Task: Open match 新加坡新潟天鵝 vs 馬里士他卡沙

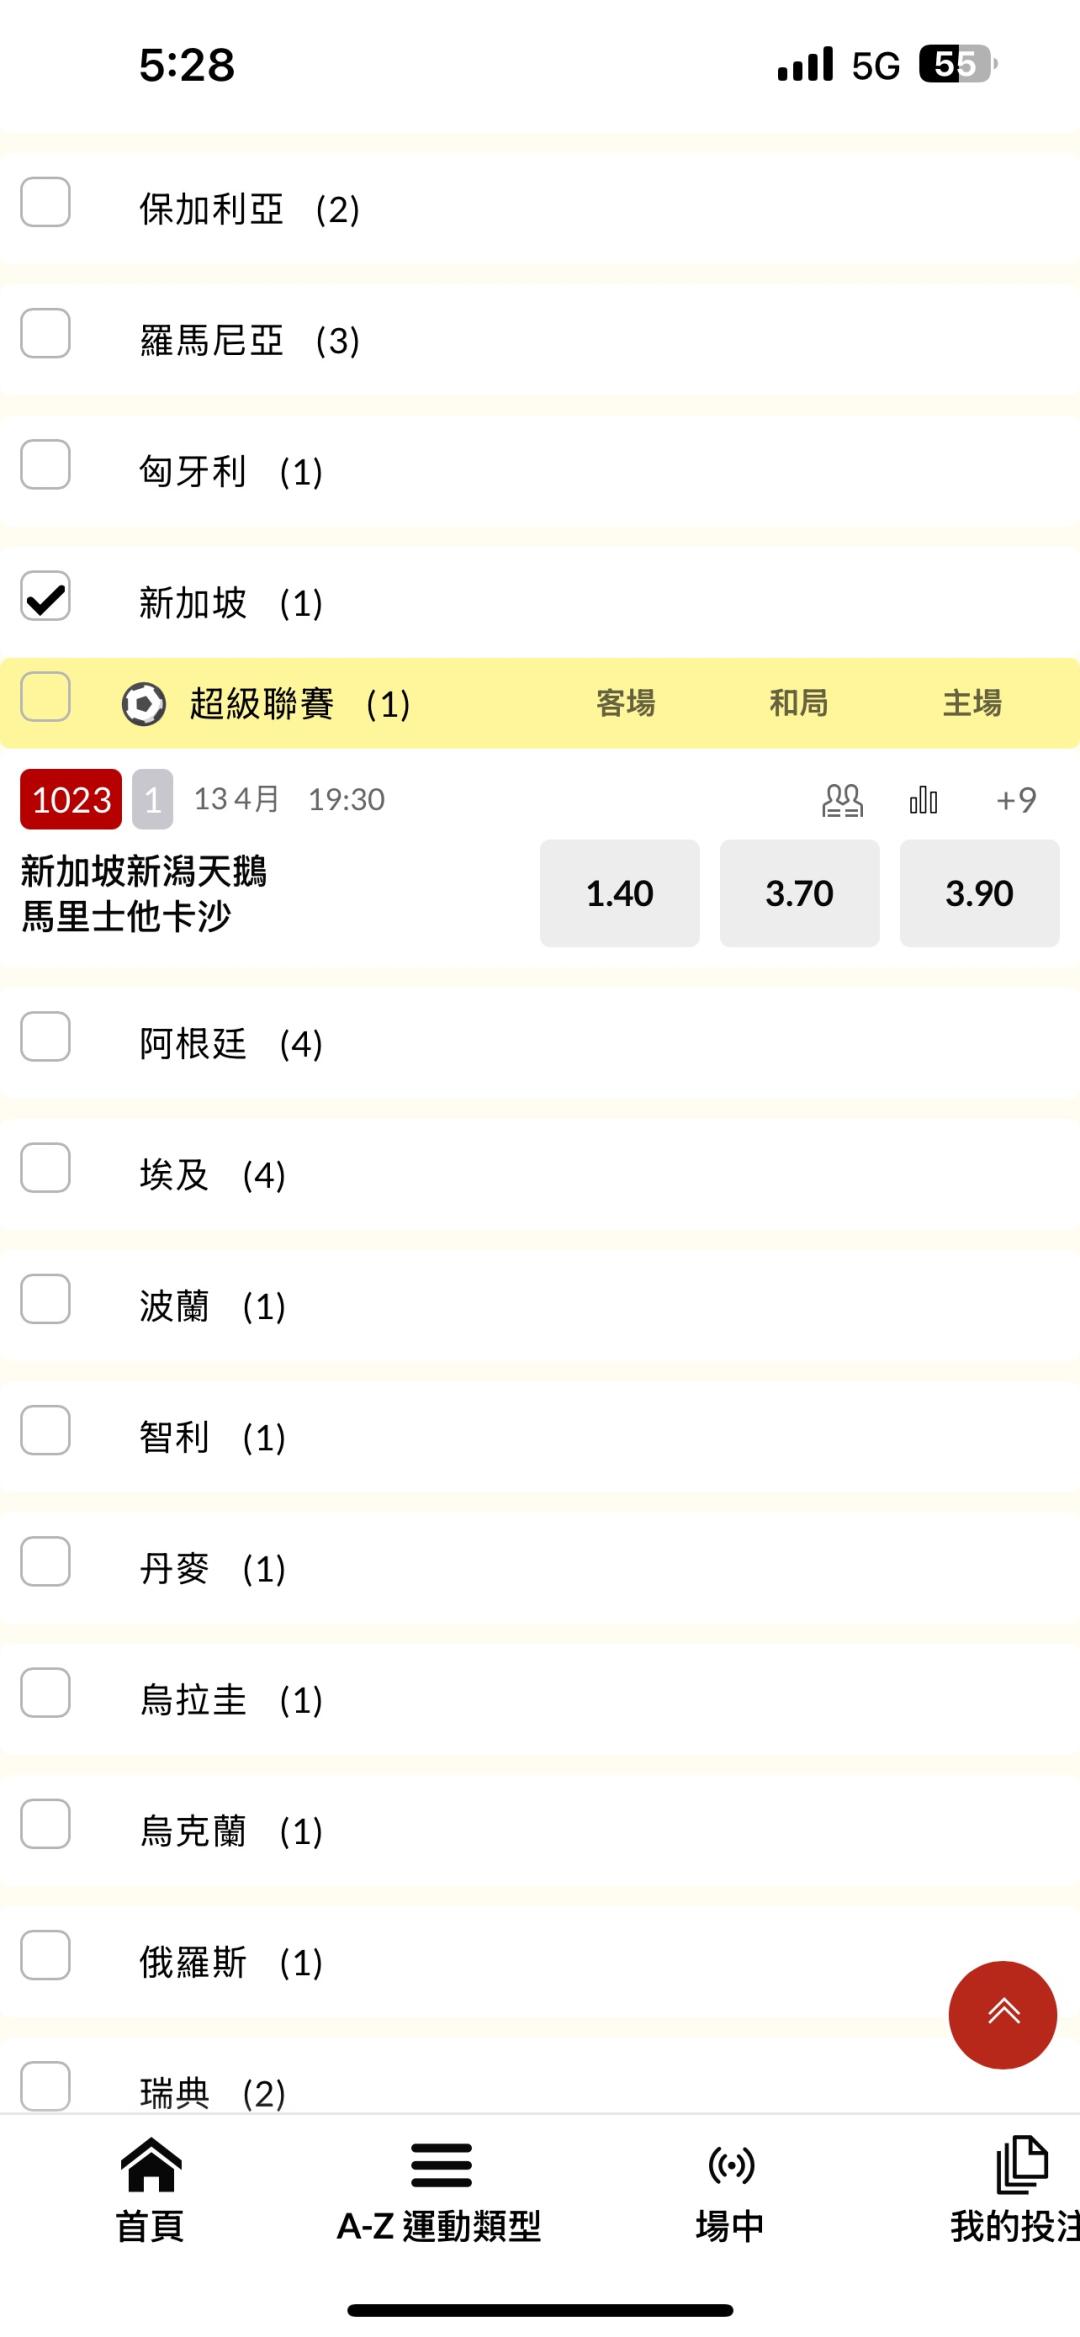Action: [x=145, y=894]
